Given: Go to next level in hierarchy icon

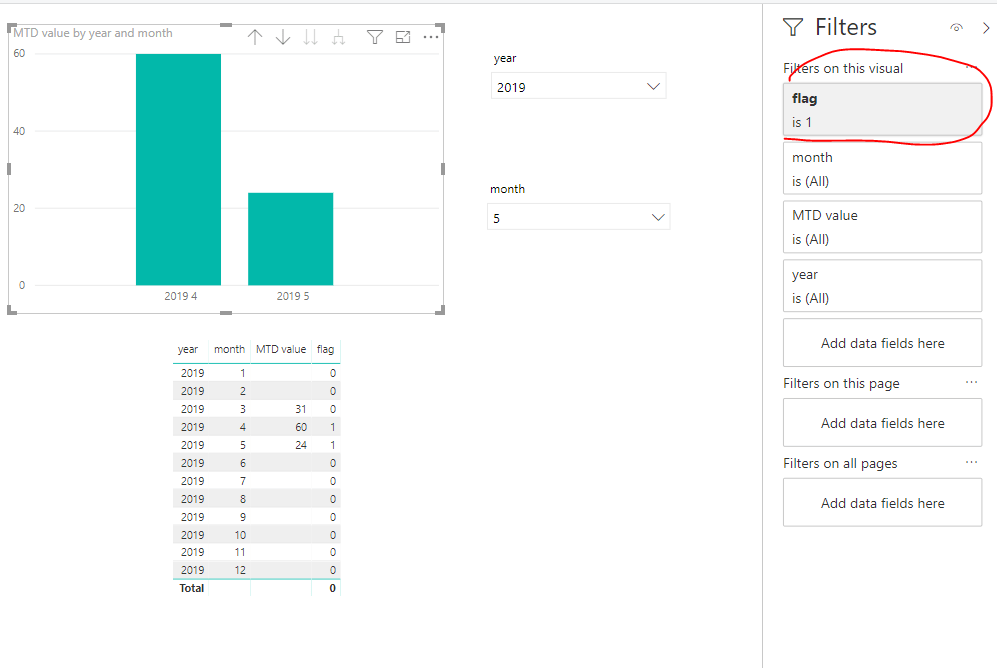Looking at the screenshot, I should (x=310, y=37).
